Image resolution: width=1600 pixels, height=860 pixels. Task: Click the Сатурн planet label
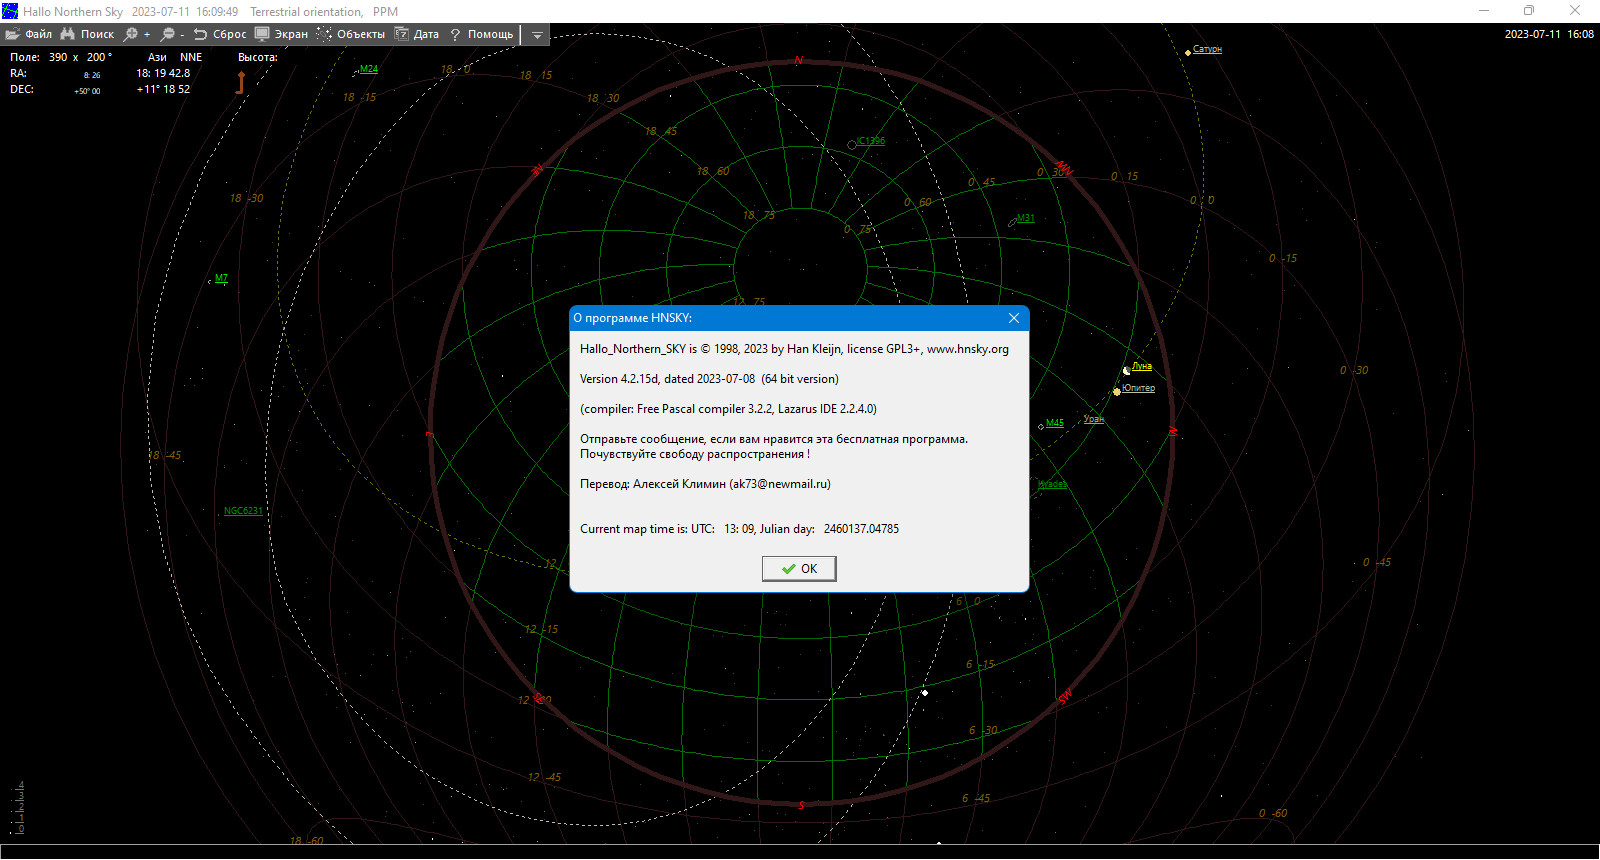click(1207, 49)
